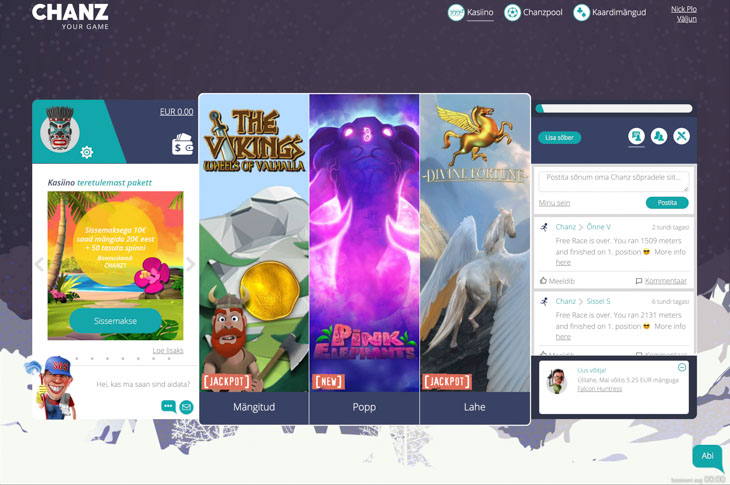This screenshot has width=730, height=485.
Task: Click the tribal mask avatar
Action: (x=60, y=130)
